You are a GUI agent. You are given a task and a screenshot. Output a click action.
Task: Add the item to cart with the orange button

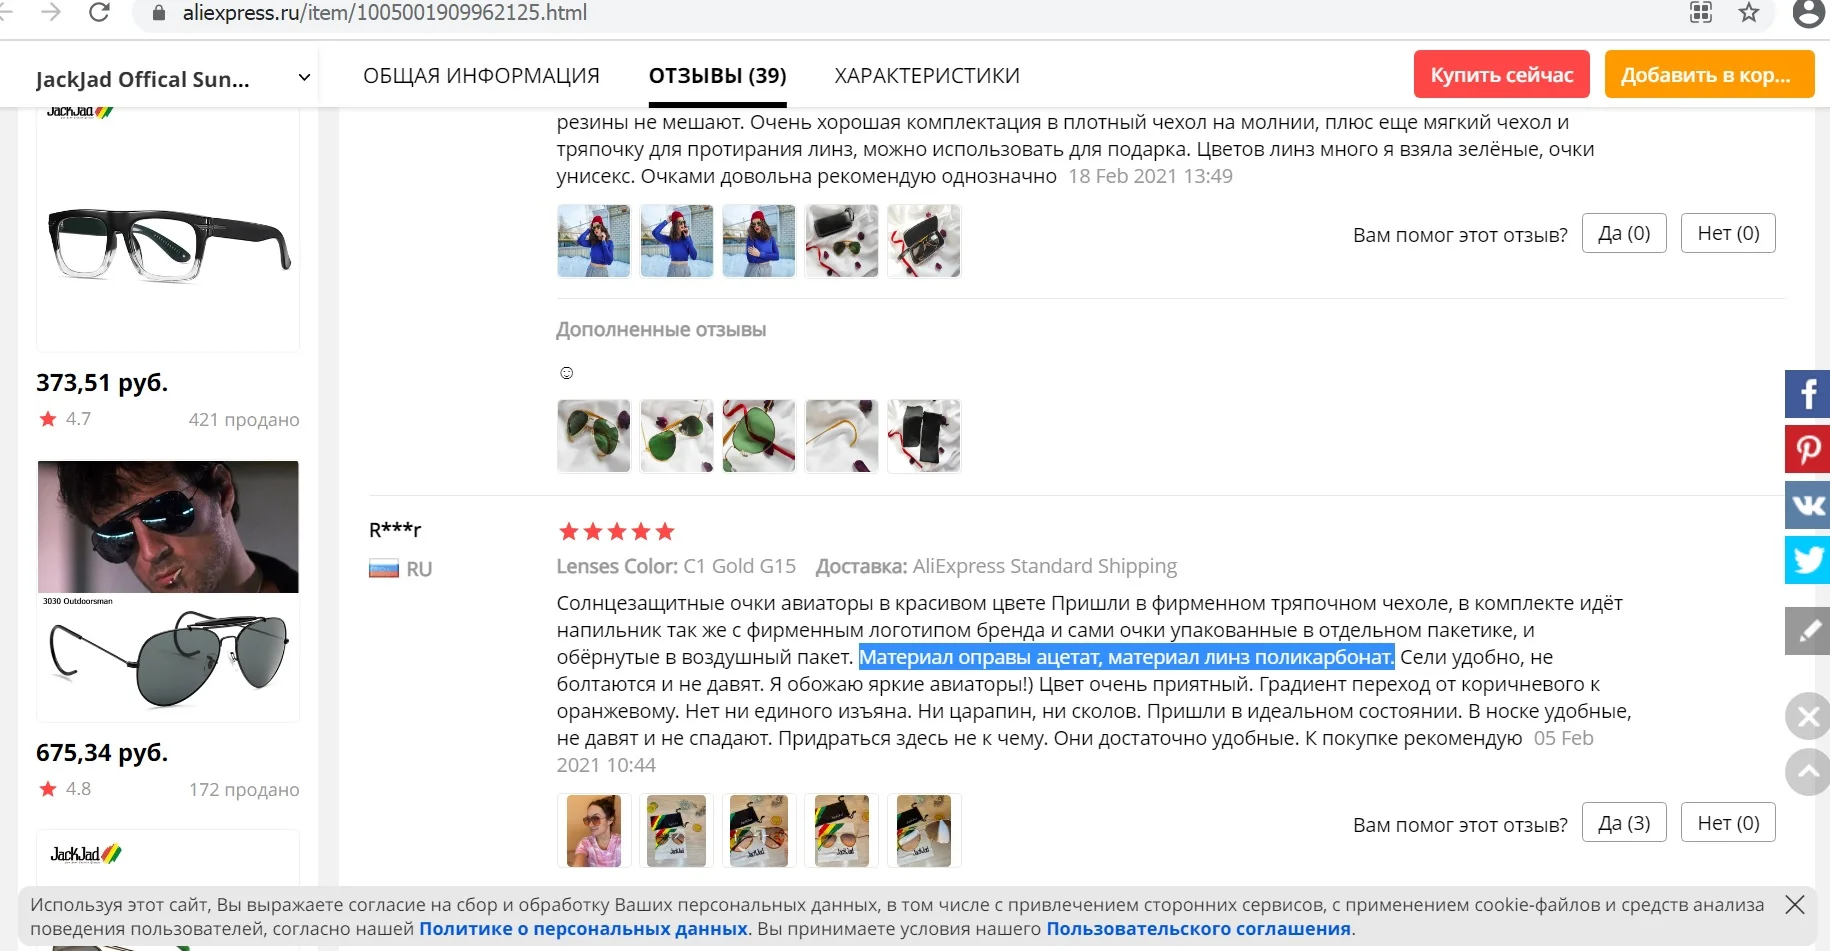(x=1709, y=74)
